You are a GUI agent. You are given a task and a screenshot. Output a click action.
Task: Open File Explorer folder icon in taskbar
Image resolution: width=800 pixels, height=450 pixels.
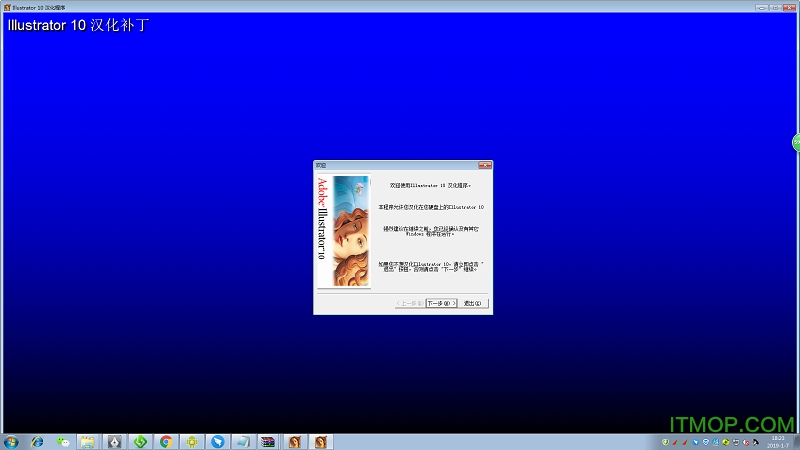pos(88,442)
